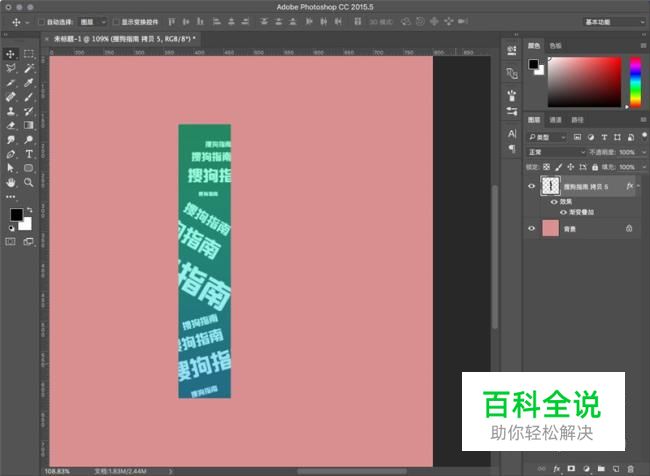Open the Edit Toolbar three-dots menu
Viewport: 650px width, 476px height.
point(10,197)
